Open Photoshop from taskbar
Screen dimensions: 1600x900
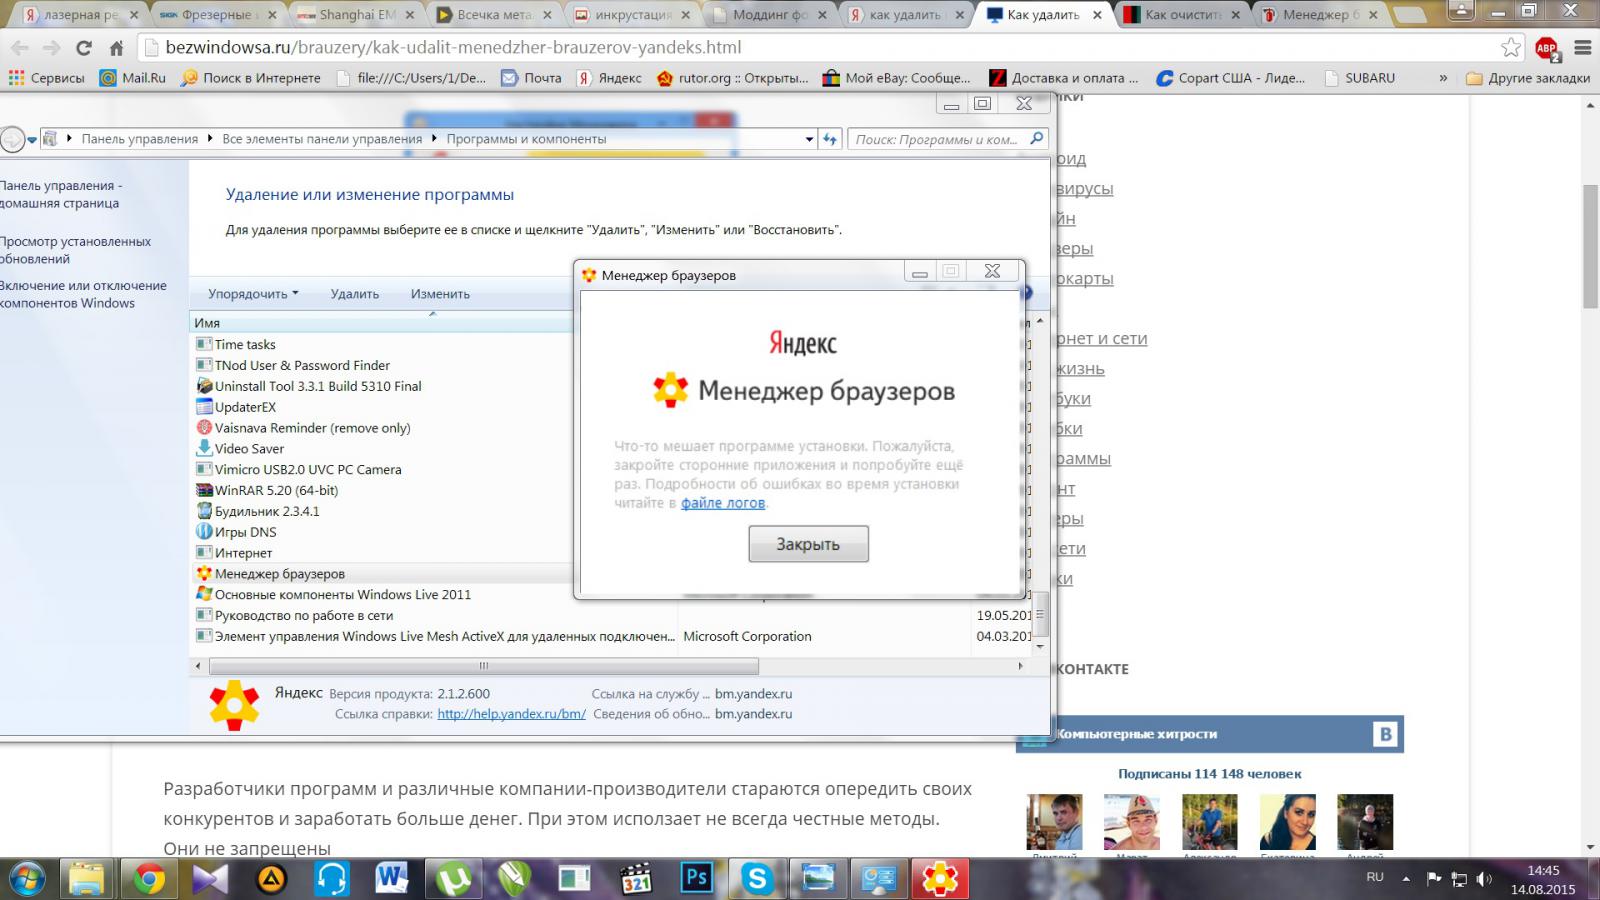[697, 879]
